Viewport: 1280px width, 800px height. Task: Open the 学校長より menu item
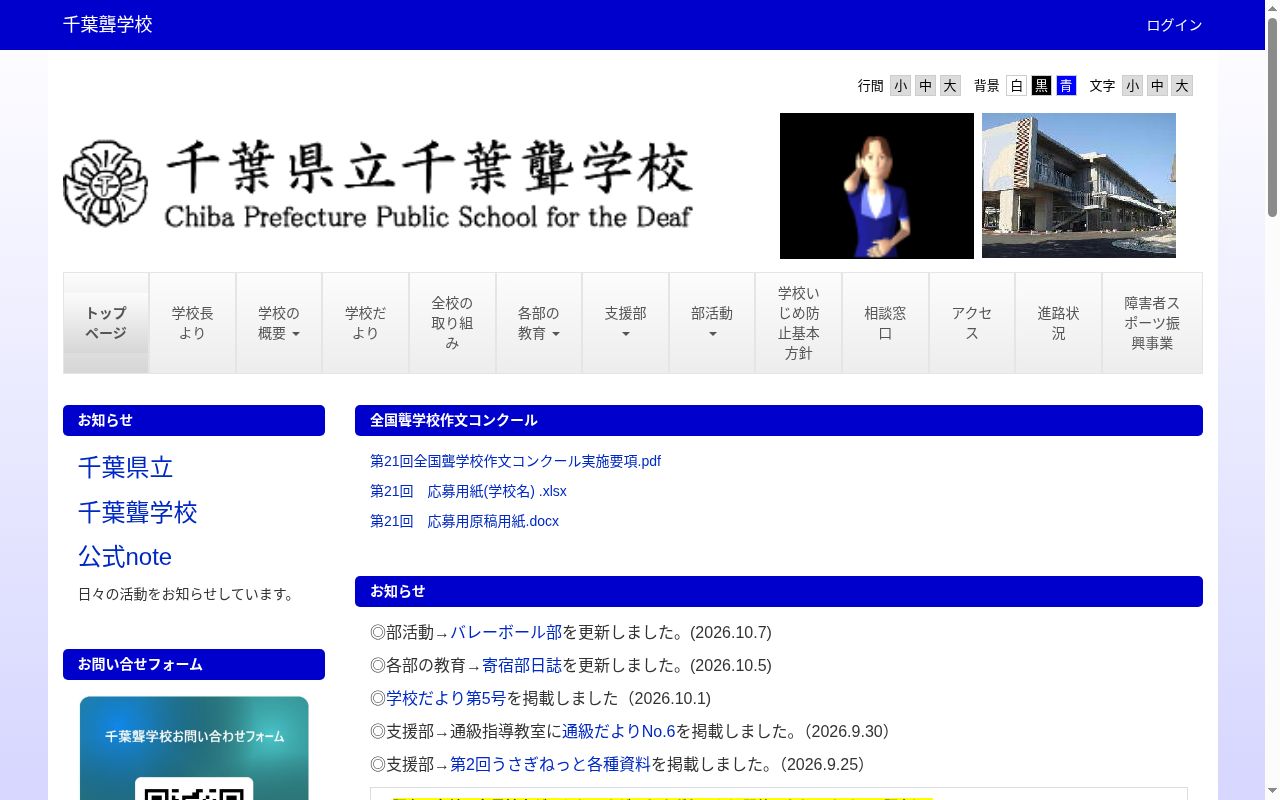192,323
